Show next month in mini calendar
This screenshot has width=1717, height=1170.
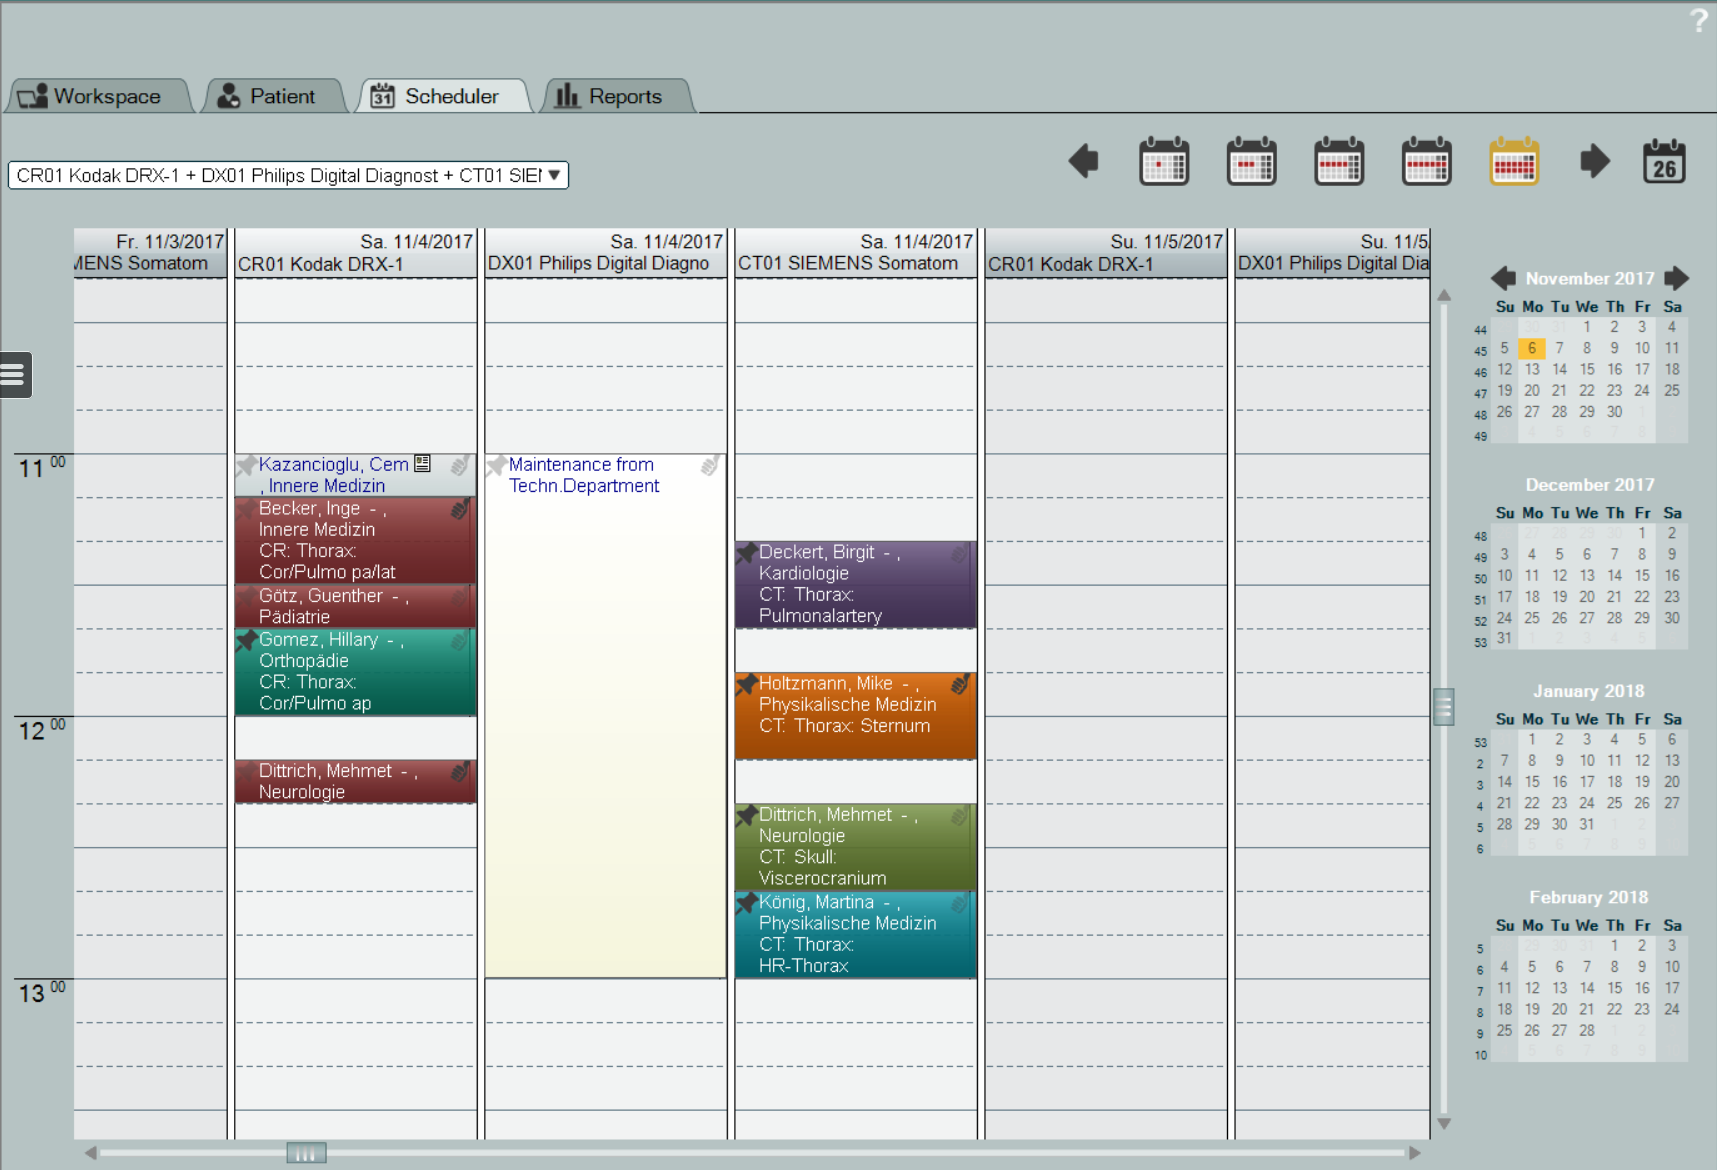(x=1677, y=278)
